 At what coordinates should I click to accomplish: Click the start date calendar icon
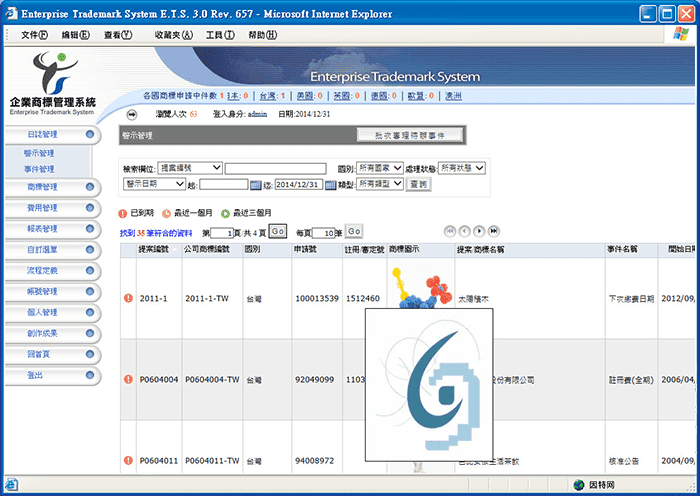tap(255, 184)
